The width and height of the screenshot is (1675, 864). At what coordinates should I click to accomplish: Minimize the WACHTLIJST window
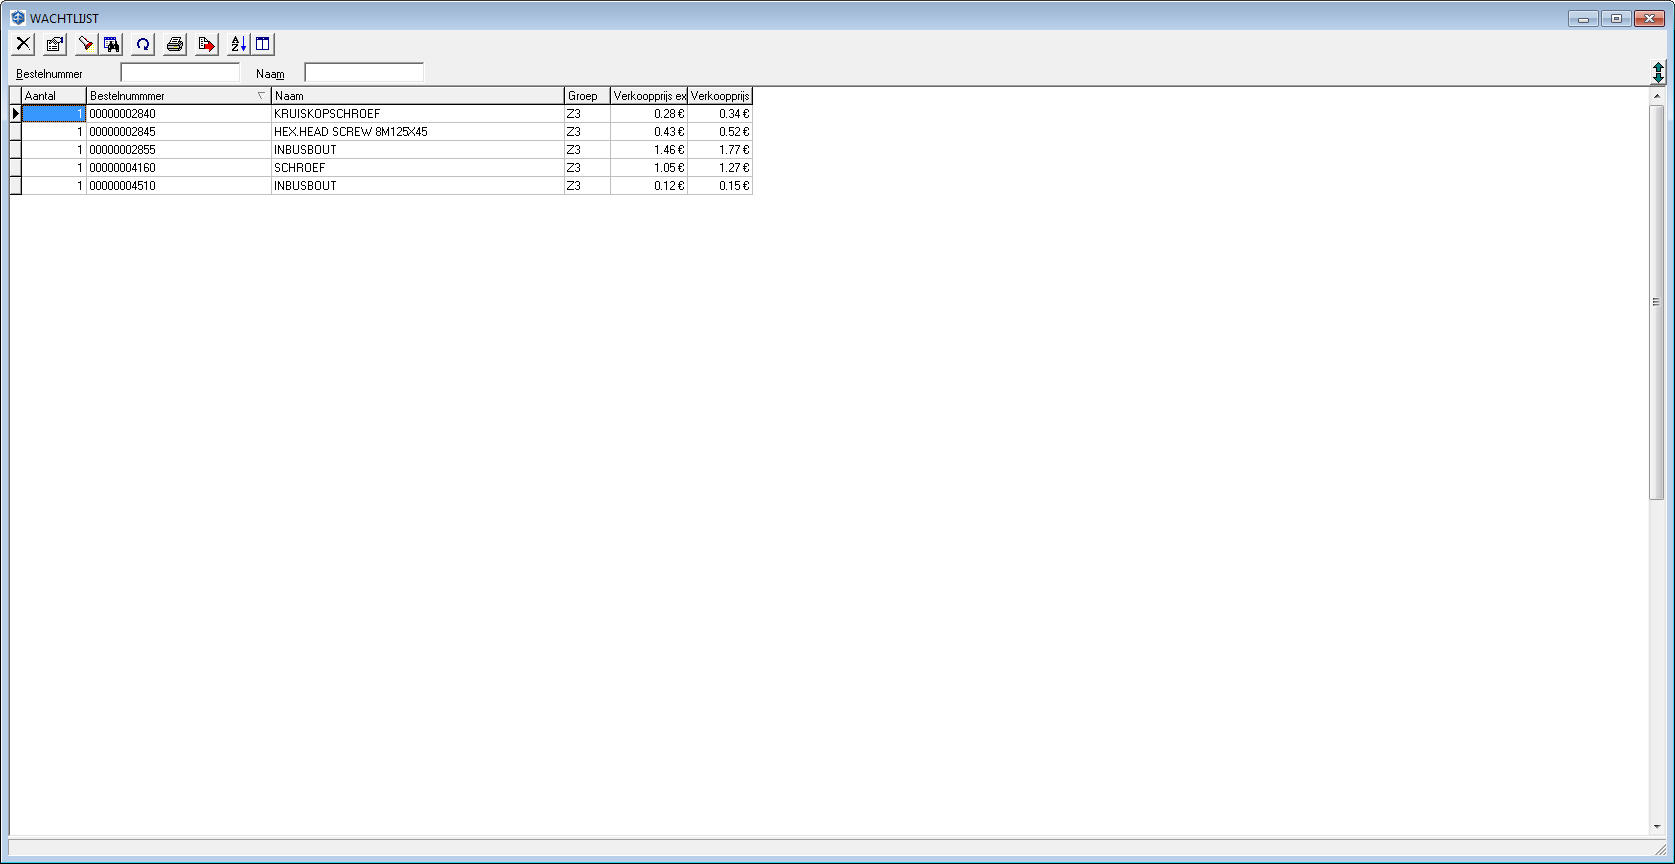pyautogui.click(x=1583, y=18)
